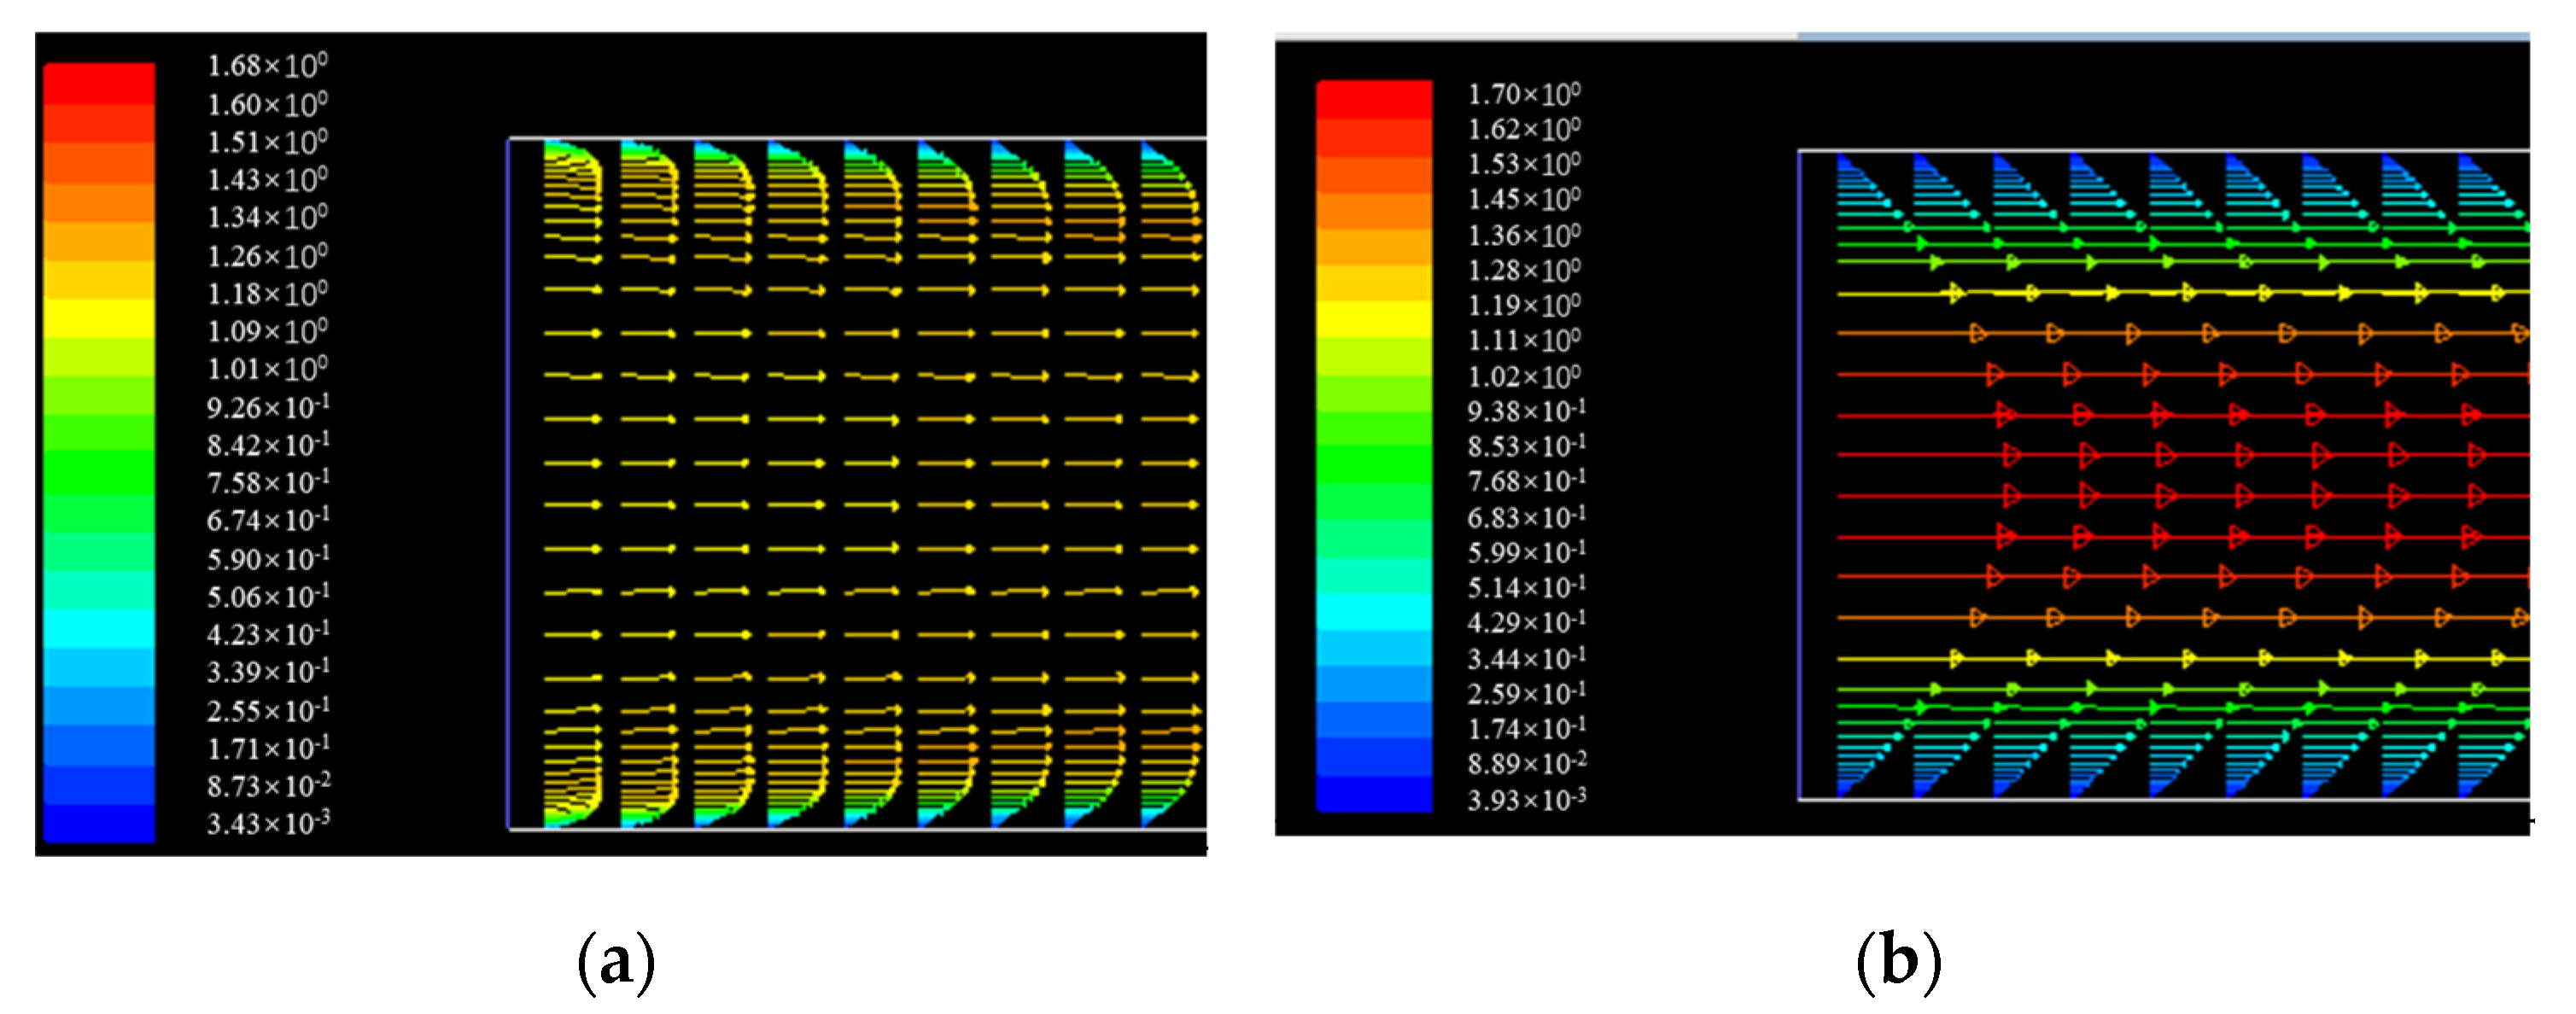2576x1014 pixels.
Task: Click the cyan band in right colorbar
Action: pos(1373,612)
